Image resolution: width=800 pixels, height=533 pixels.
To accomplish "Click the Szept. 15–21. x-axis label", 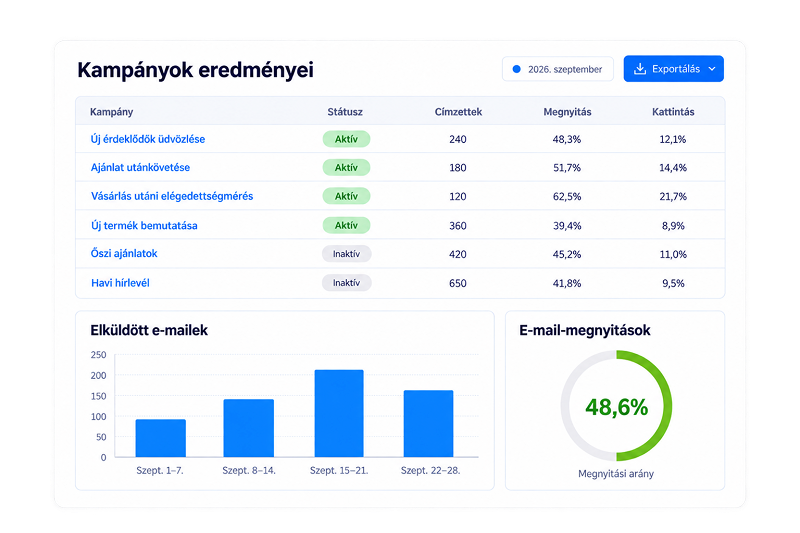I will tap(339, 470).
